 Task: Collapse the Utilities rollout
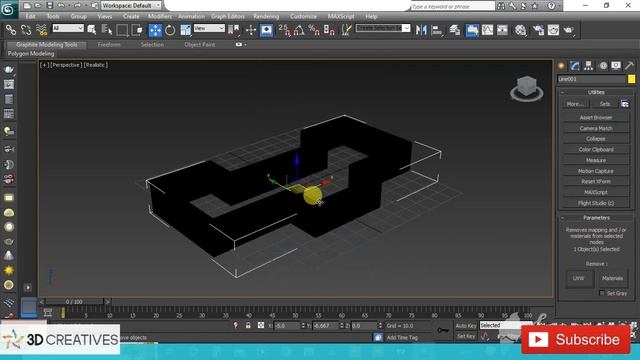click(x=596, y=92)
